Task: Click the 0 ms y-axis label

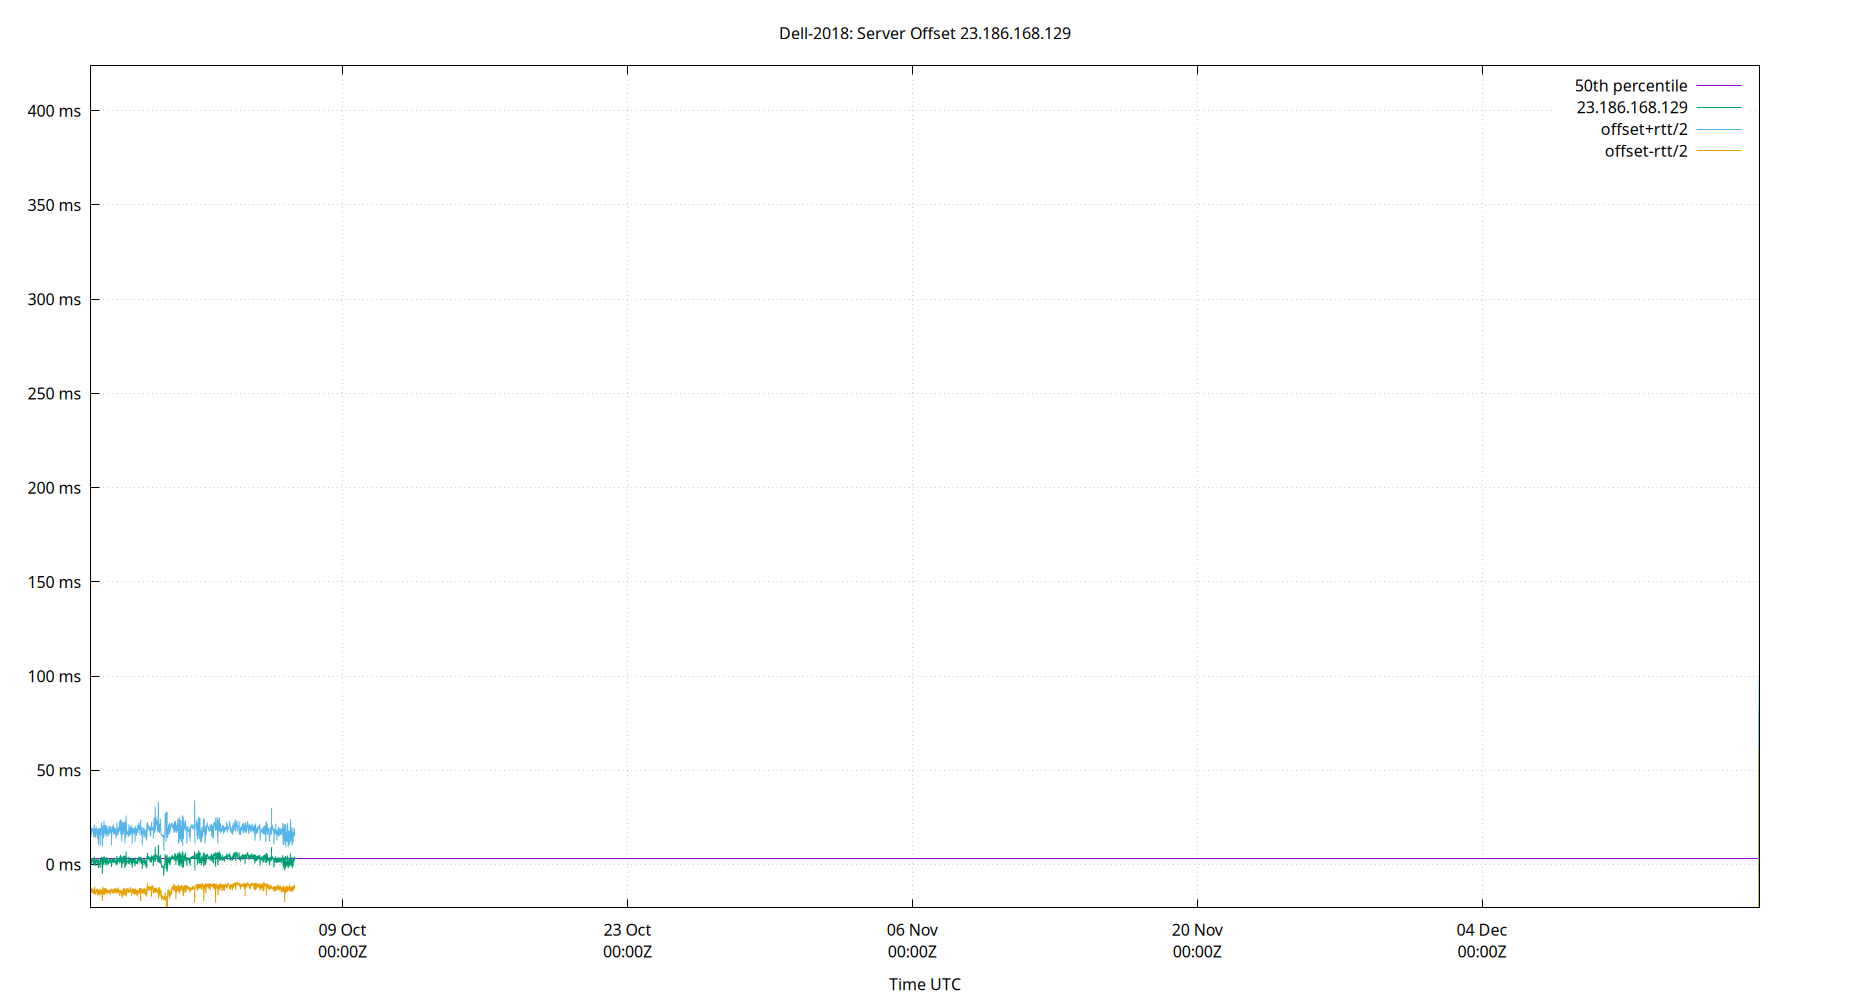Action: click(62, 865)
